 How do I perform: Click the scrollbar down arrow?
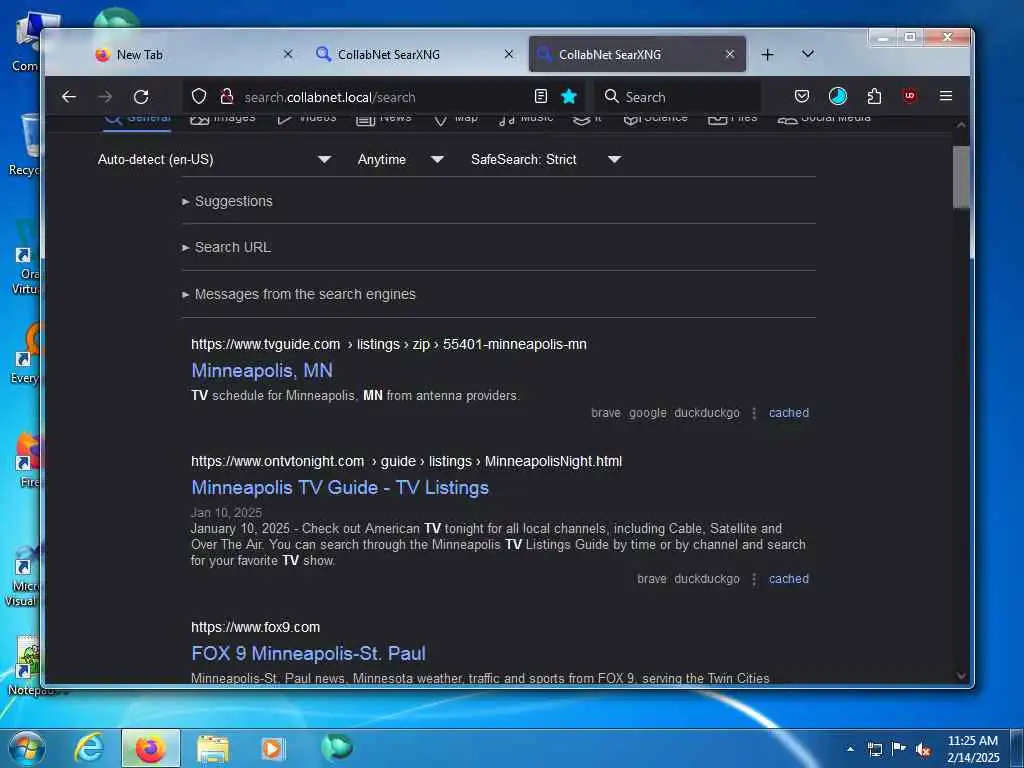click(x=961, y=676)
